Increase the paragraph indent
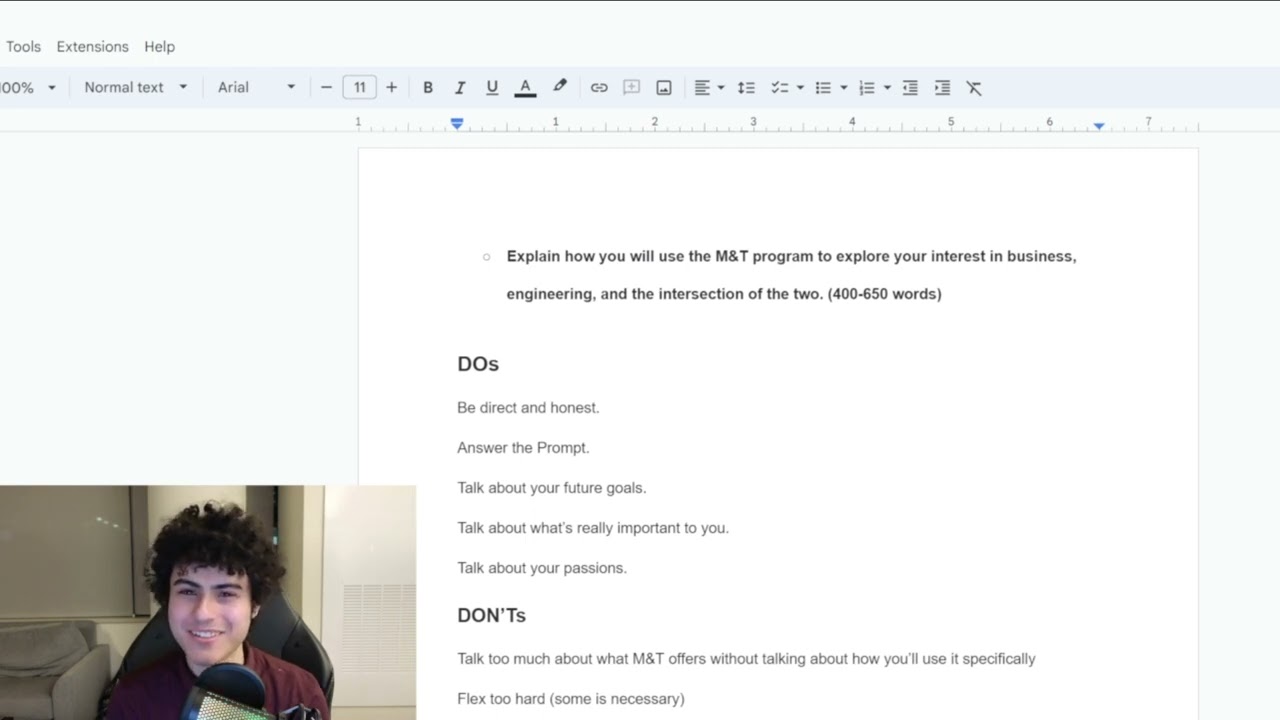Viewport: 1280px width, 720px height. tap(942, 88)
